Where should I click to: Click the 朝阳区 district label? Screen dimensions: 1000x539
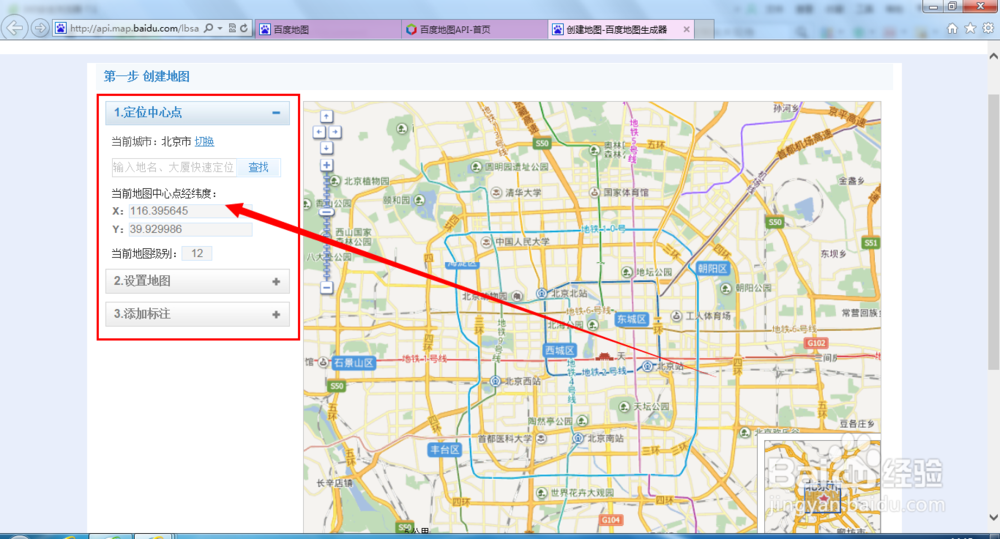712,269
